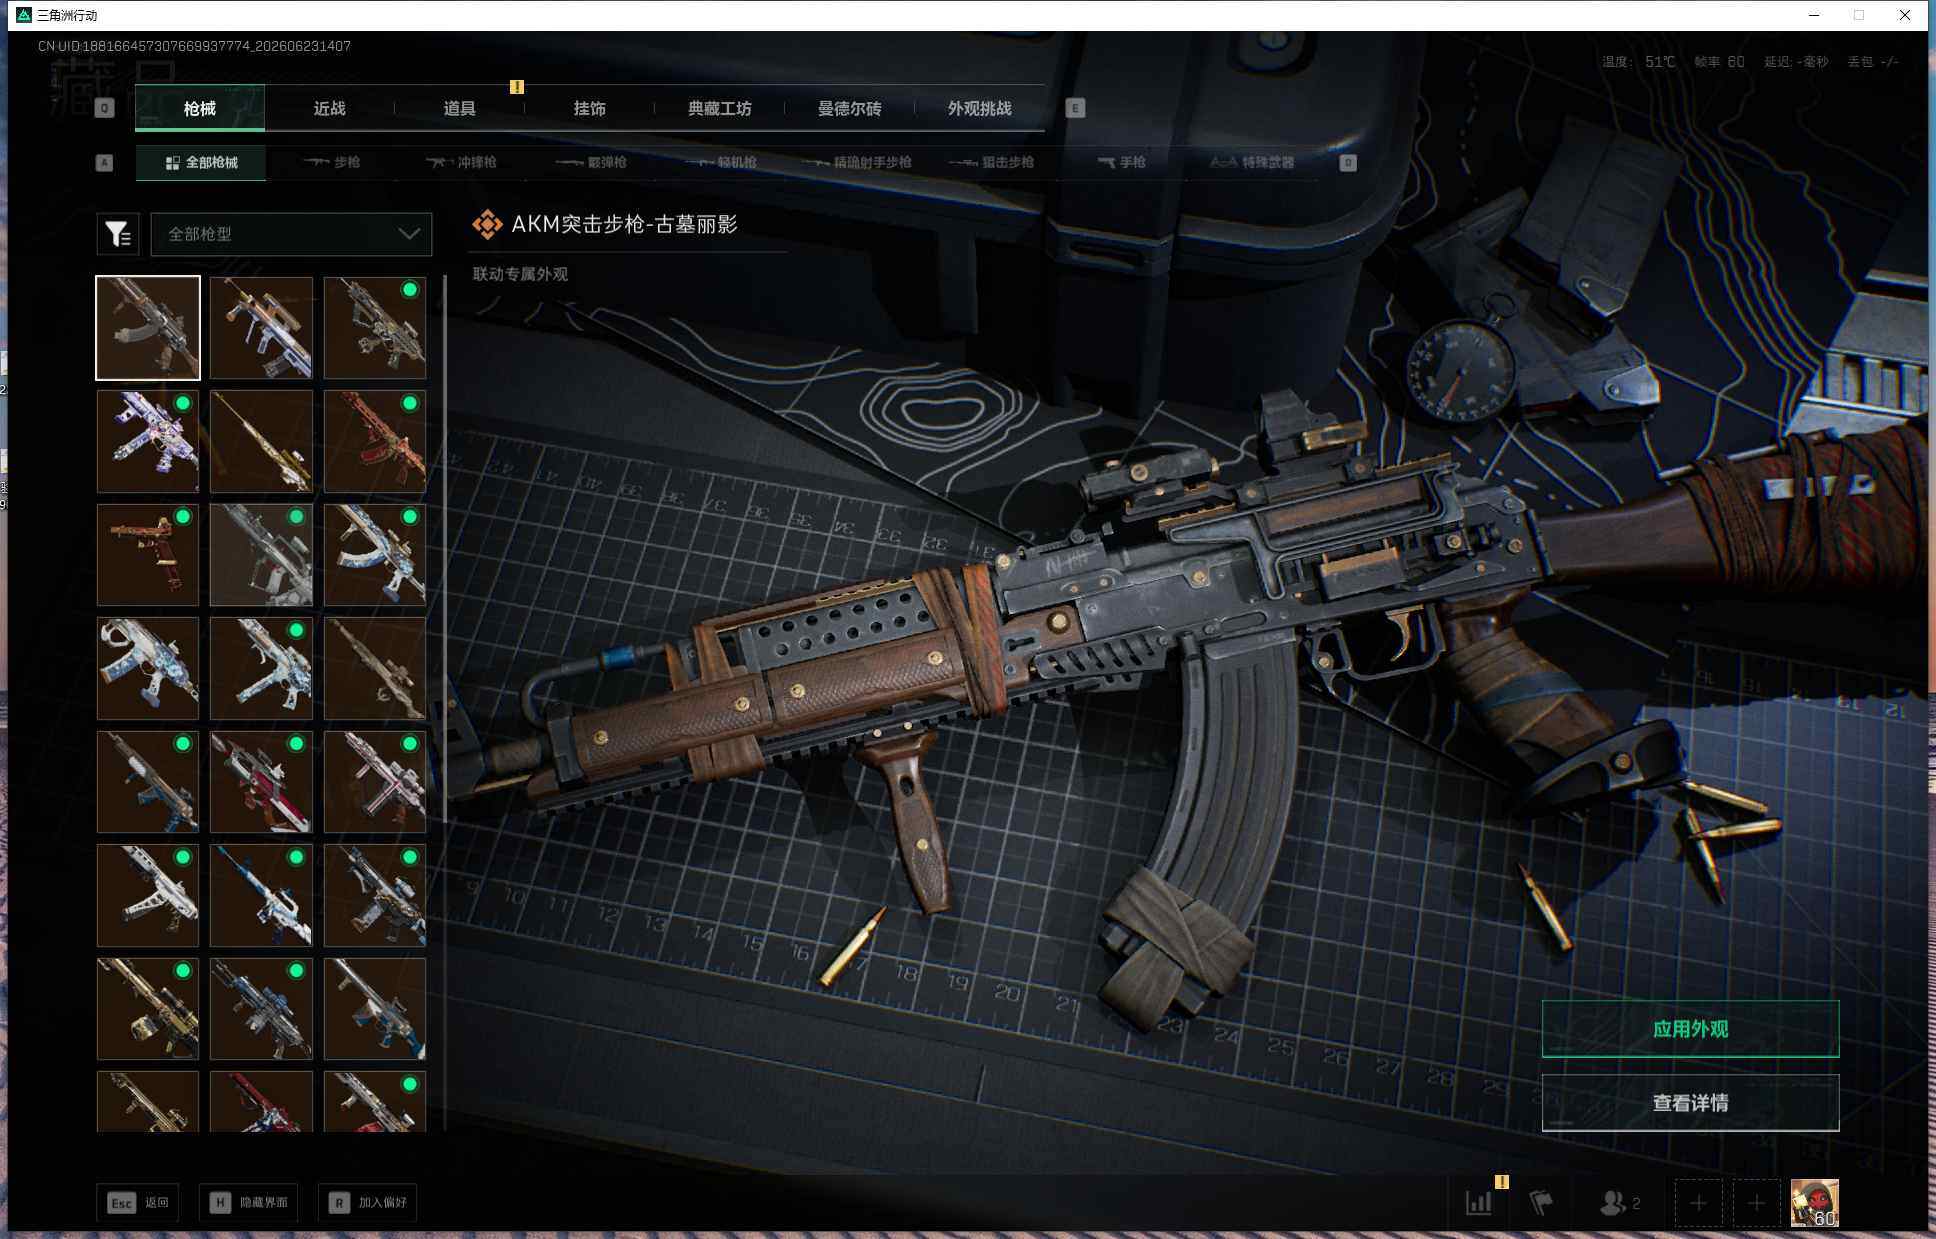The width and height of the screenshot is (1936, 1239).
Task: Add teammate in first empty plus slot
Action: coord(1699,1203)
